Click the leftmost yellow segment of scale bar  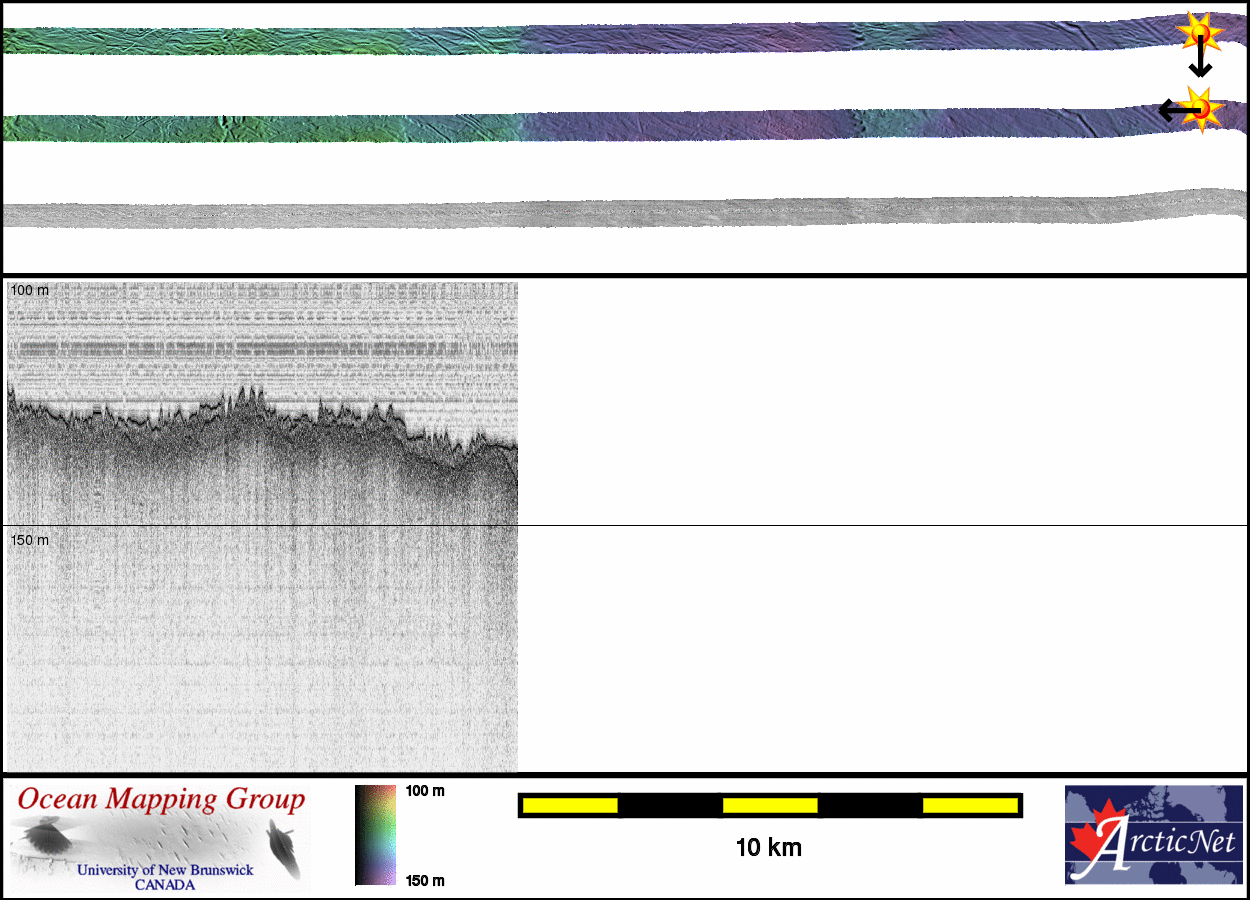tap(570, 805)
